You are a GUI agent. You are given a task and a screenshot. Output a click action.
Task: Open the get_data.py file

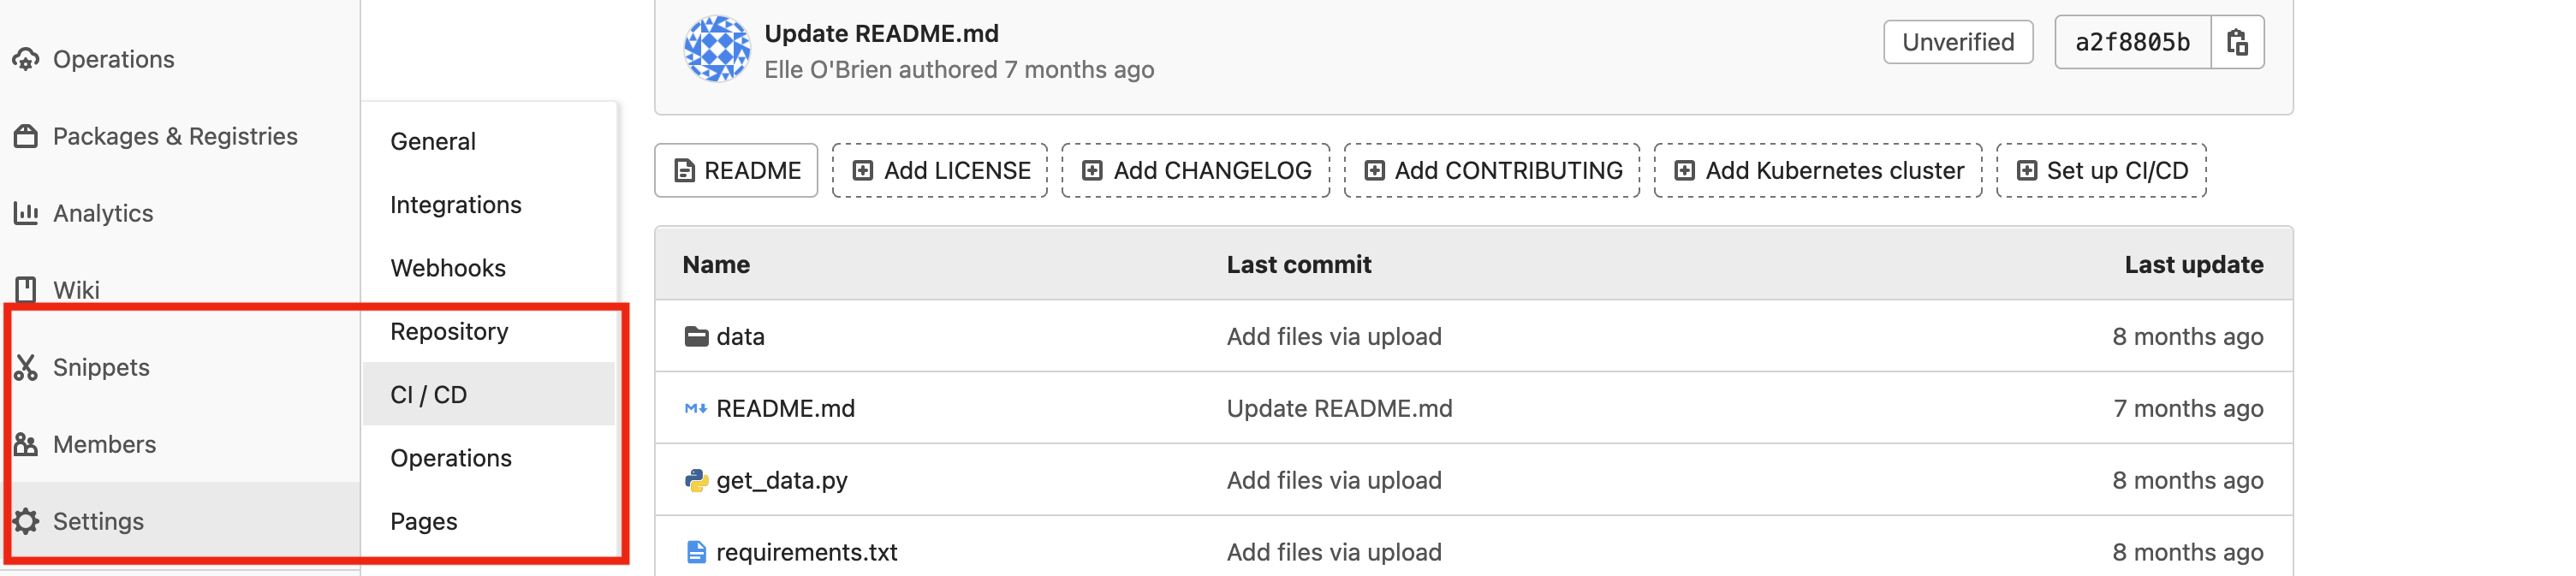coord(781,480)
